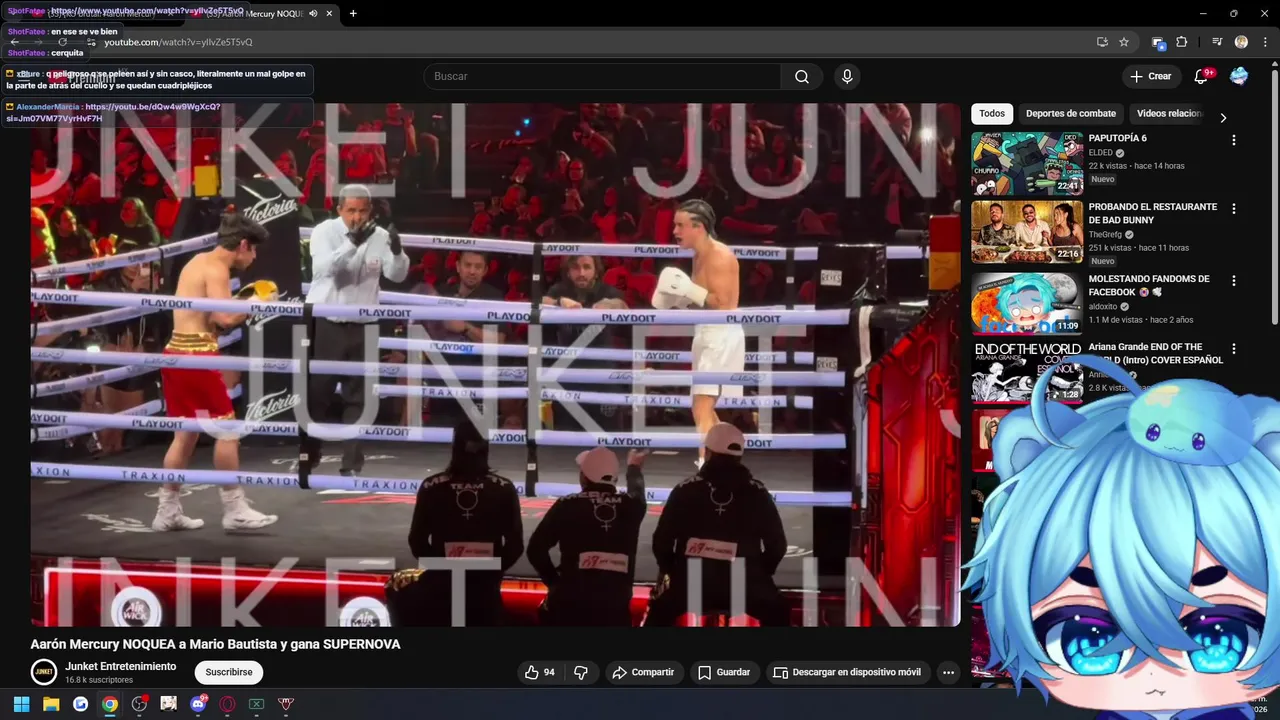Click ELDED channel name
Screen dimensions: 1280x720
pos(1100,153)
